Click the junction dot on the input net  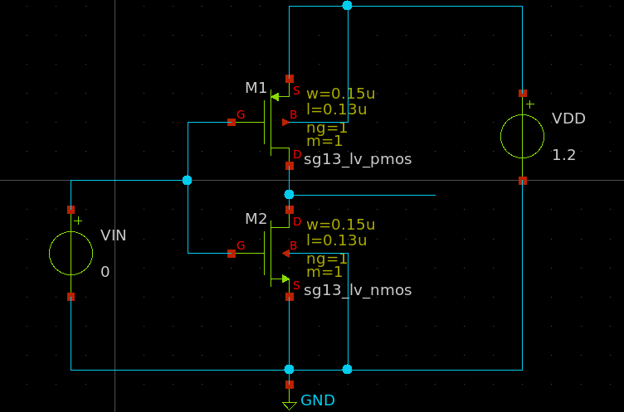pyautogui.click(x=187, y=180)
